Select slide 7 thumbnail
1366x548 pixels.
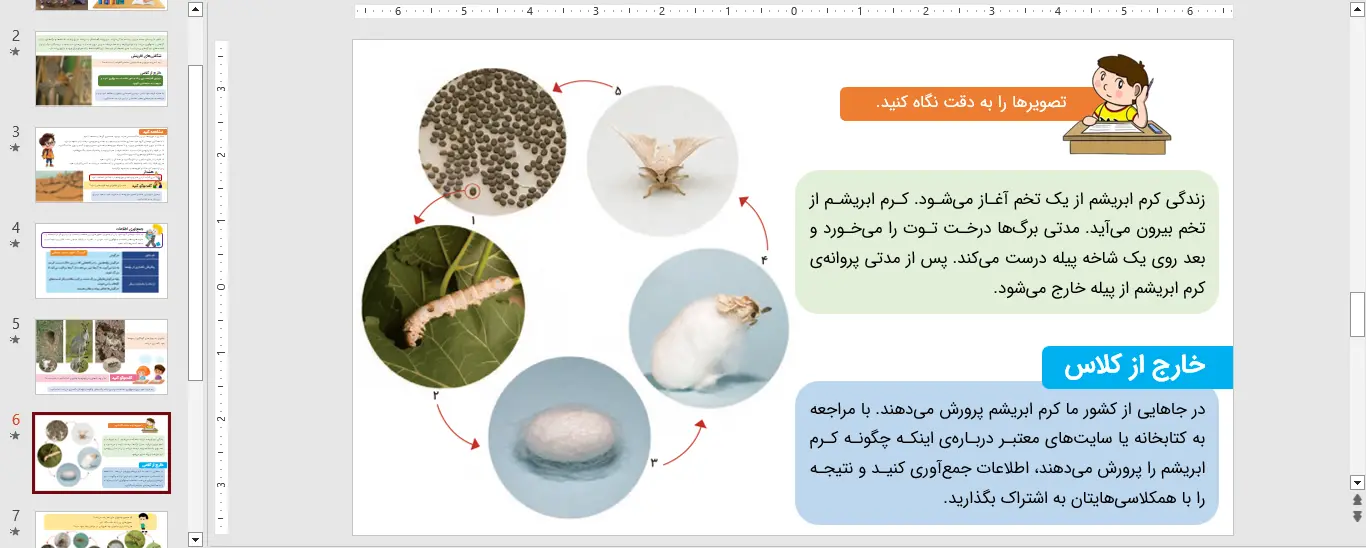[x=101, y=529]
